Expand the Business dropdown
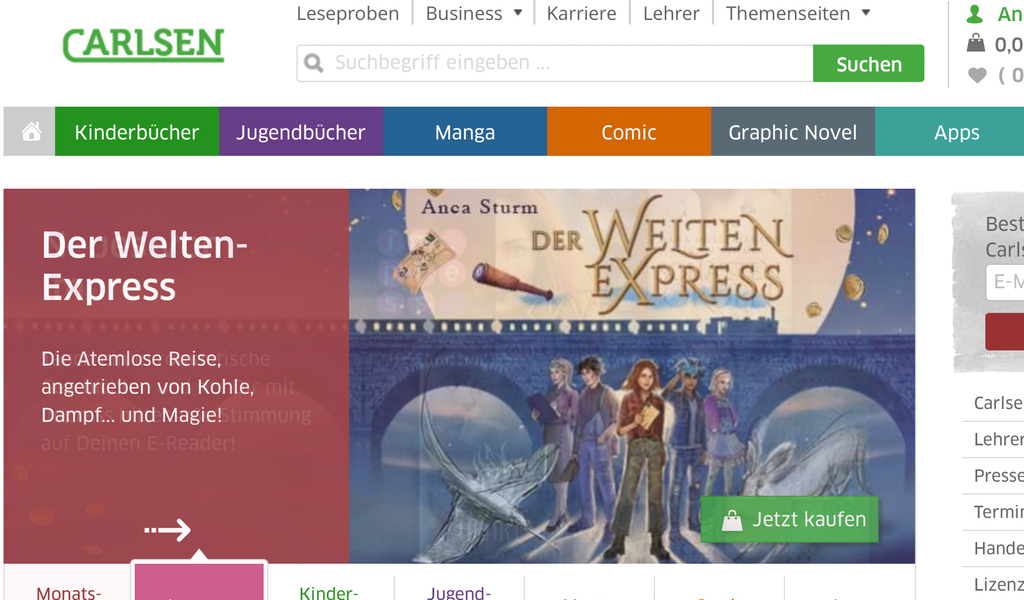 [473, 13]
